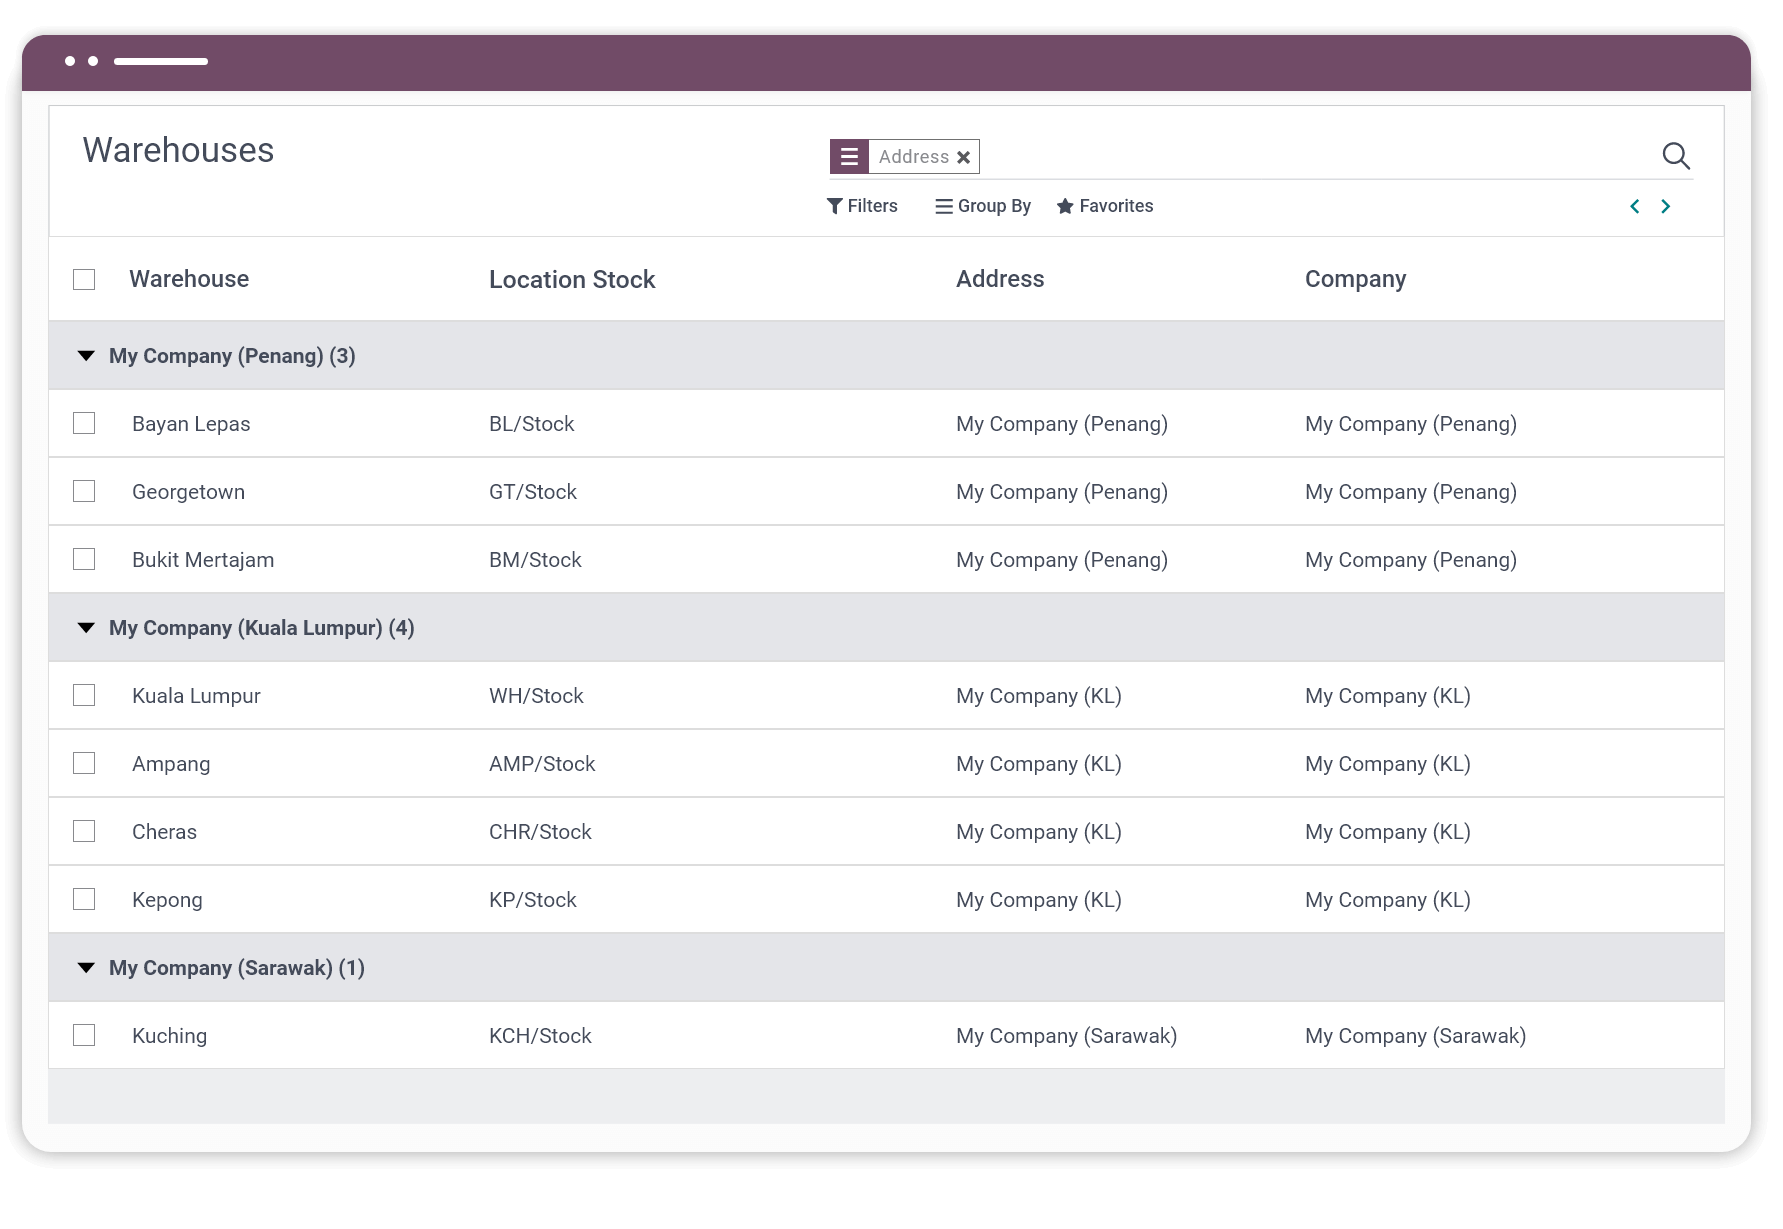Remove the Address filter via its X icon
1783x1229 pixels.
(x=963, y=156)
